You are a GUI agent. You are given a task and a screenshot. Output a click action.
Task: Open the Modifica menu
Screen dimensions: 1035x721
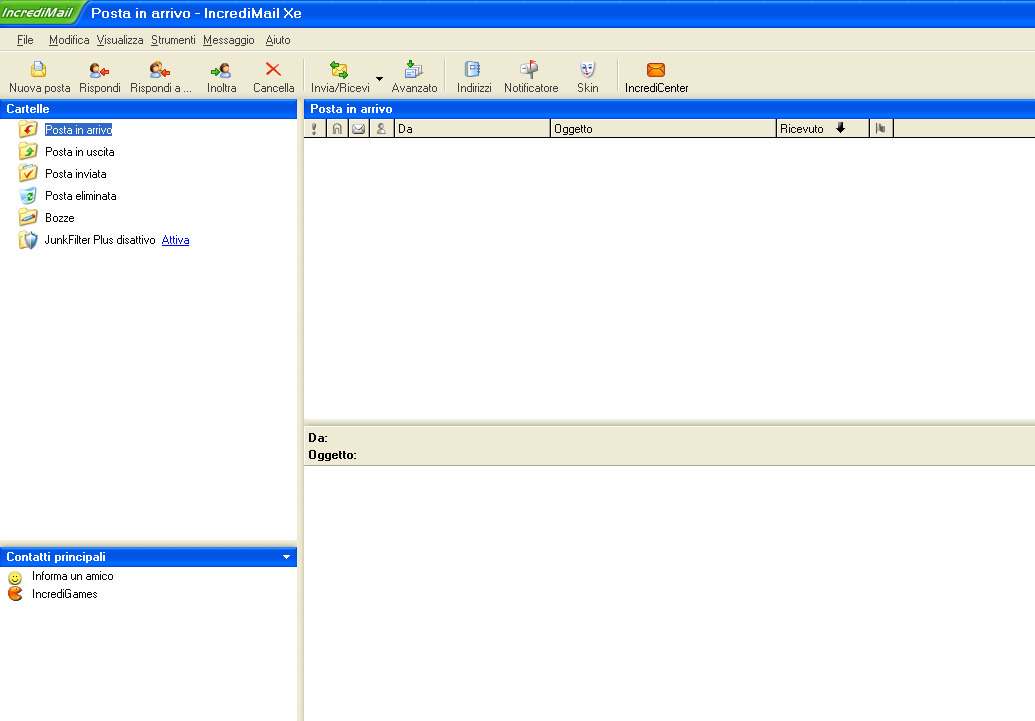(69, 40)
